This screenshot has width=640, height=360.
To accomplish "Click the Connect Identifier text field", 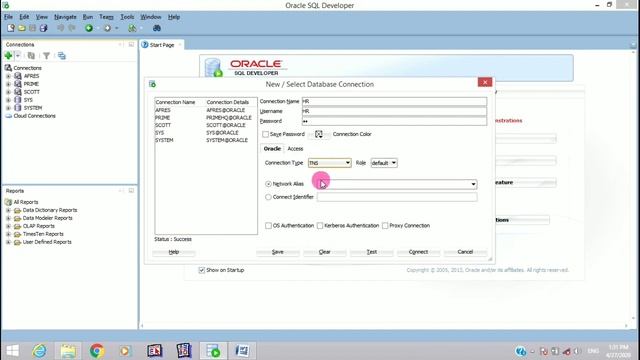I will 397,197.
